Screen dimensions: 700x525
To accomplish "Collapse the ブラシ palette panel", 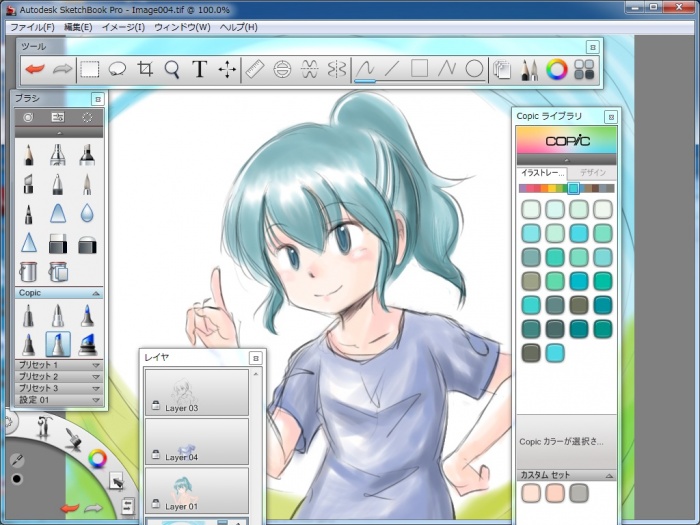I will [x=98, y=99].
